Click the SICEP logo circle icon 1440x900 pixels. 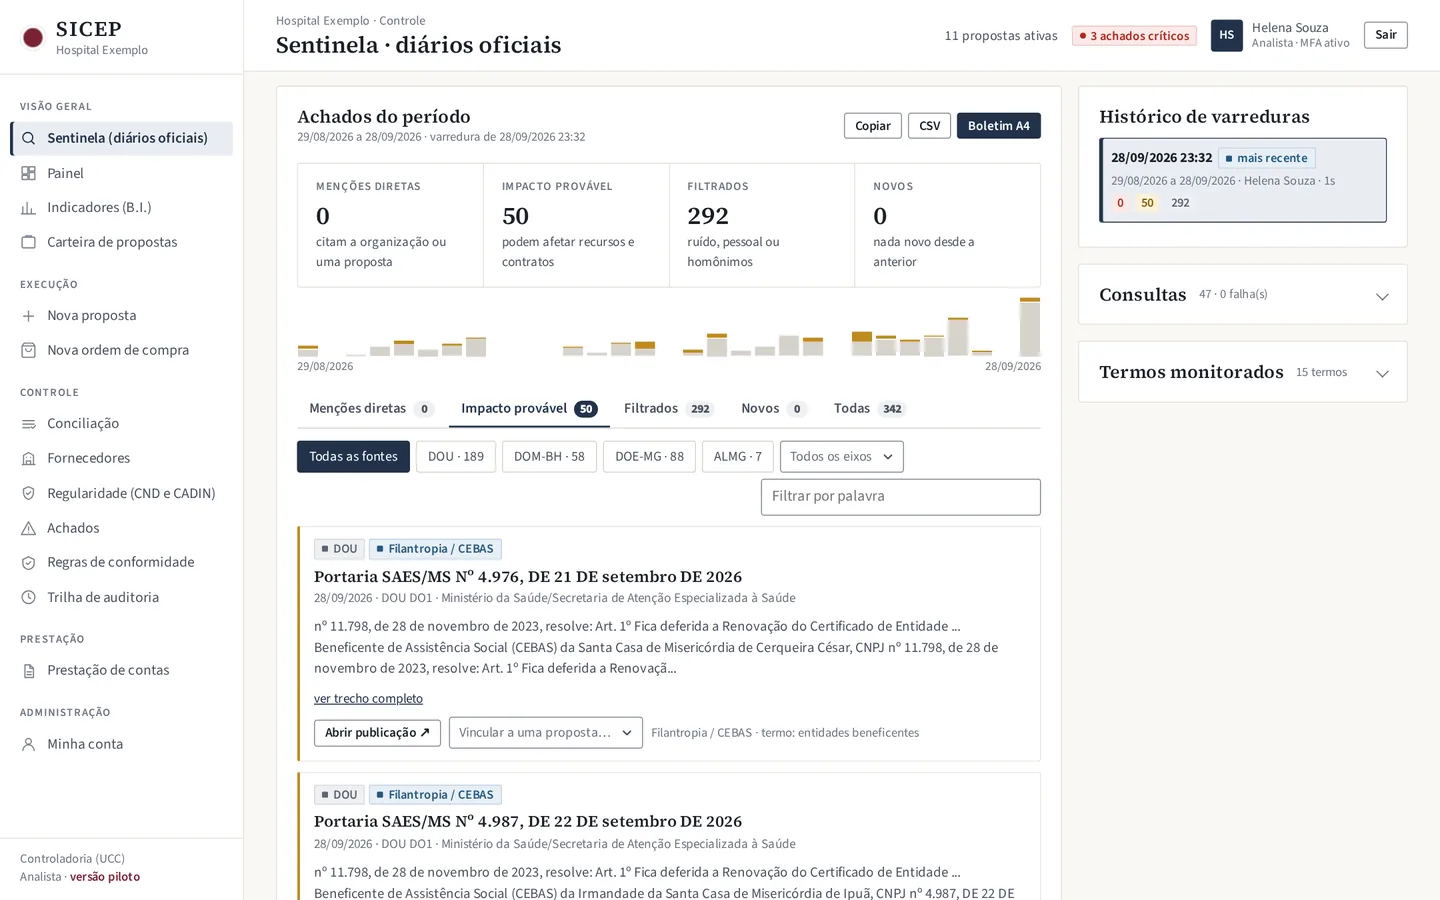pos(33,38)
